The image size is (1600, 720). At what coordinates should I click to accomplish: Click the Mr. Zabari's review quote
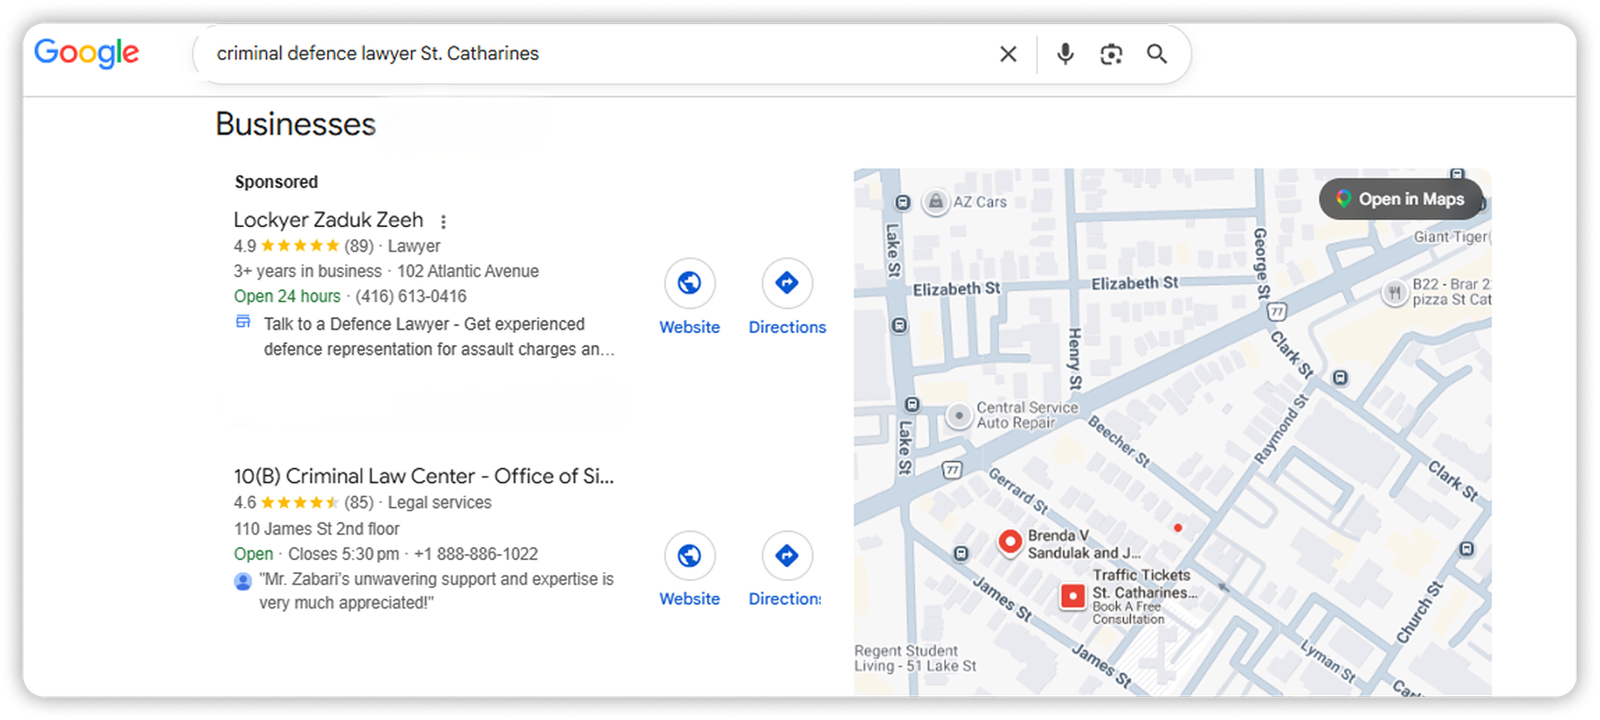tap(436, 591)
